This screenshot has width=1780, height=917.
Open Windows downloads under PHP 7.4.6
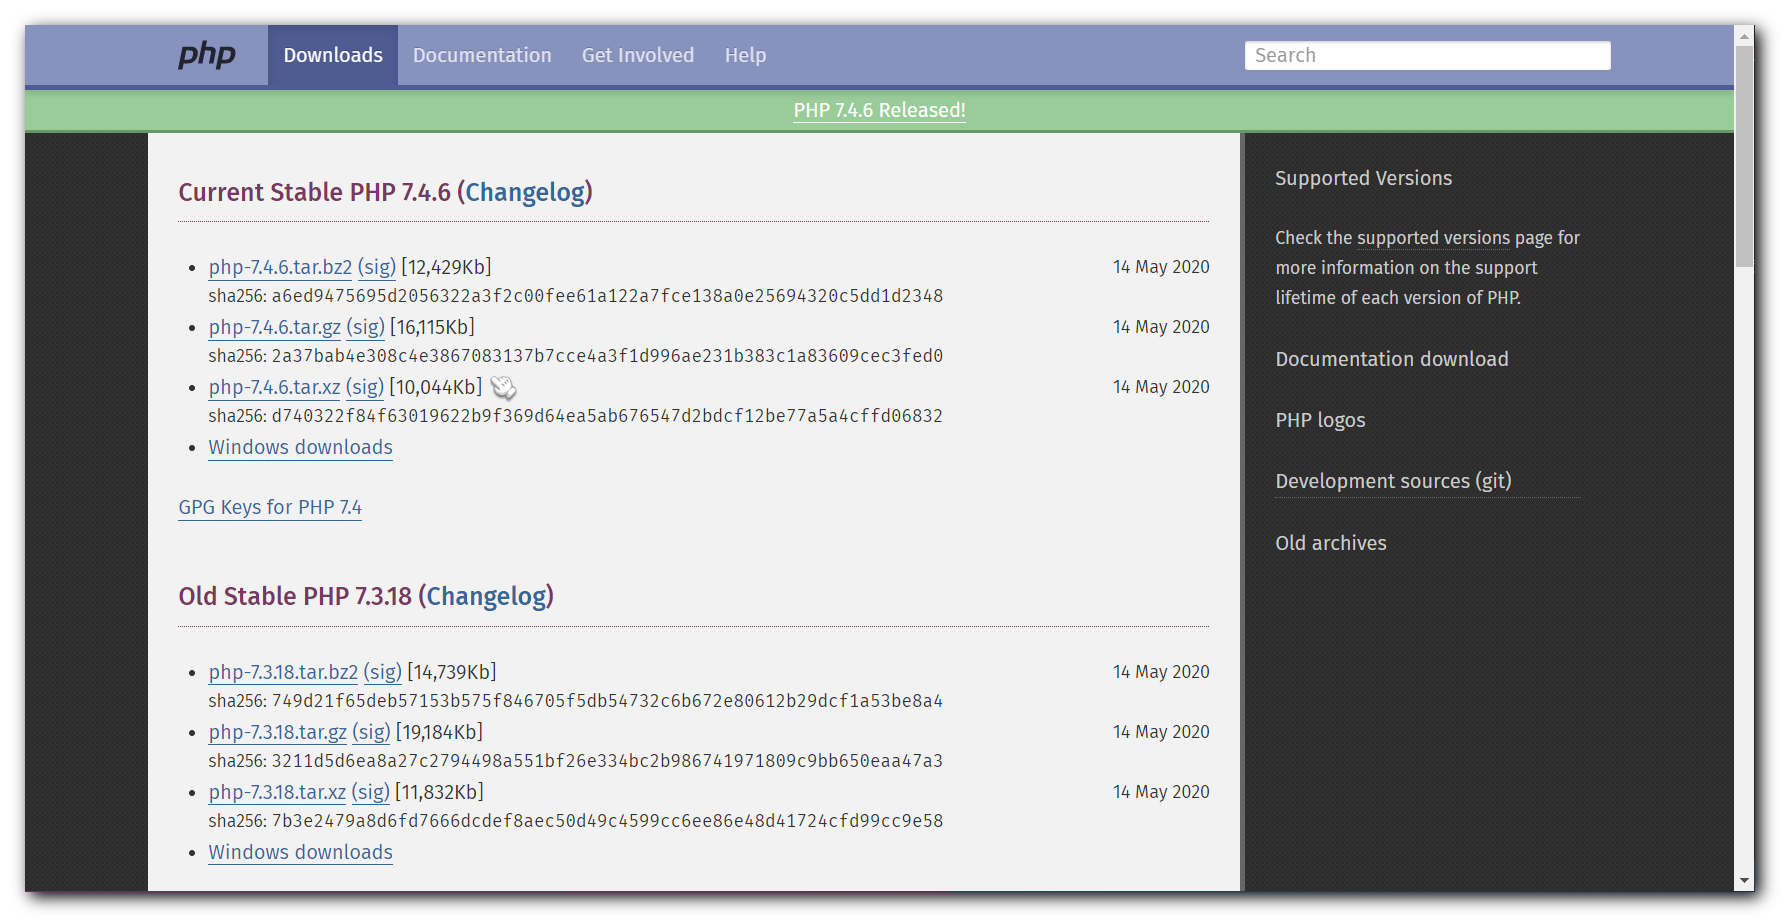[300, 447]
